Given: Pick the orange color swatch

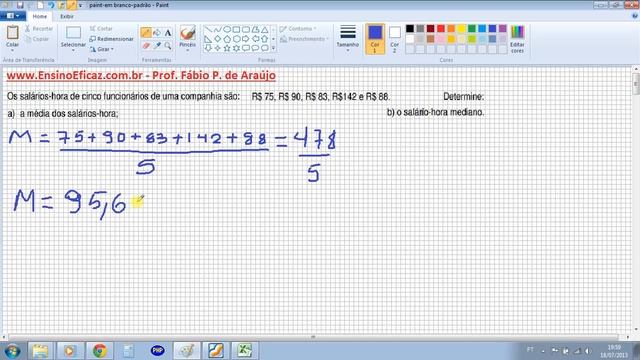Looking at the screenshot, I should point(451,29).
